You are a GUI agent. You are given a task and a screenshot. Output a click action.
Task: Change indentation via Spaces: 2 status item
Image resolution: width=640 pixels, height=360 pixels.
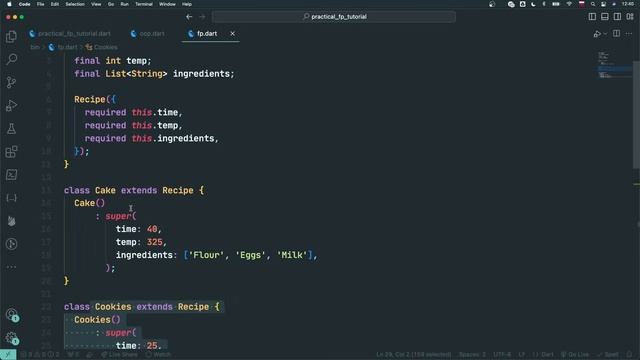(472, 354)
